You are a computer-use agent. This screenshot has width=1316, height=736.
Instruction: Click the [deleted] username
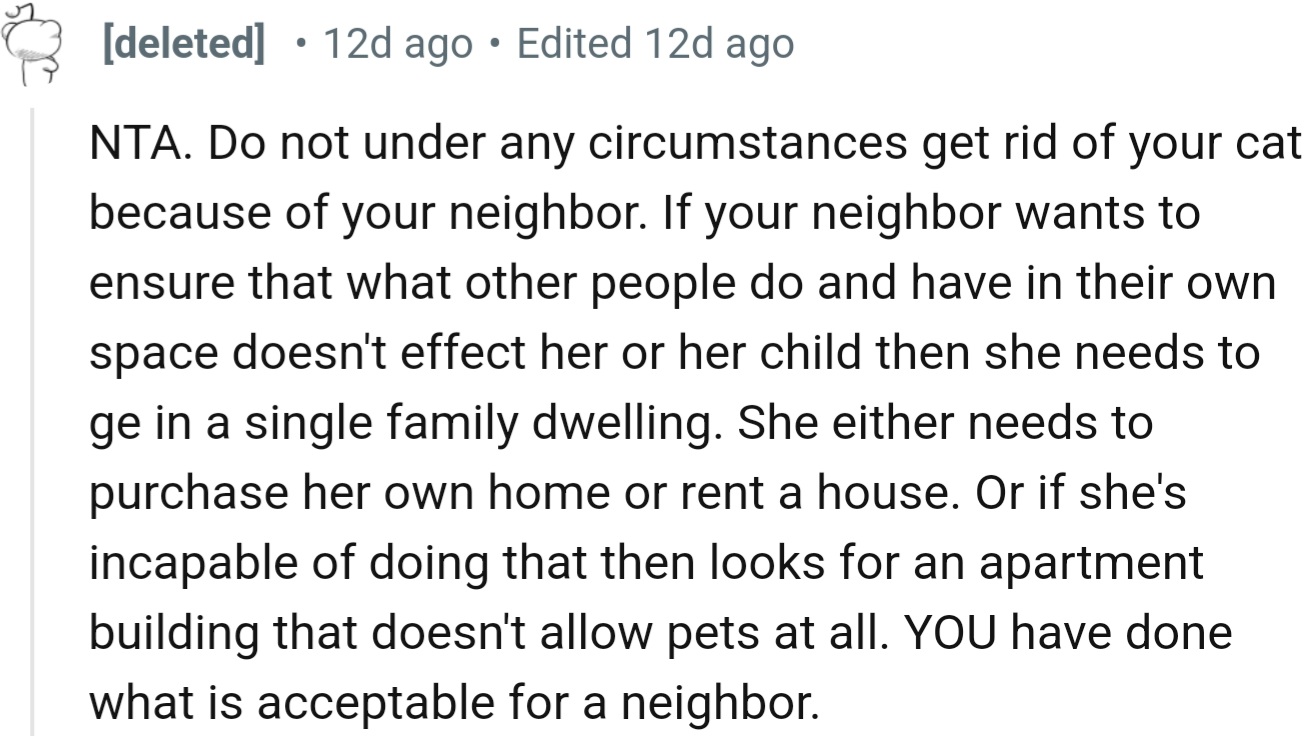[x=183, y=44]
